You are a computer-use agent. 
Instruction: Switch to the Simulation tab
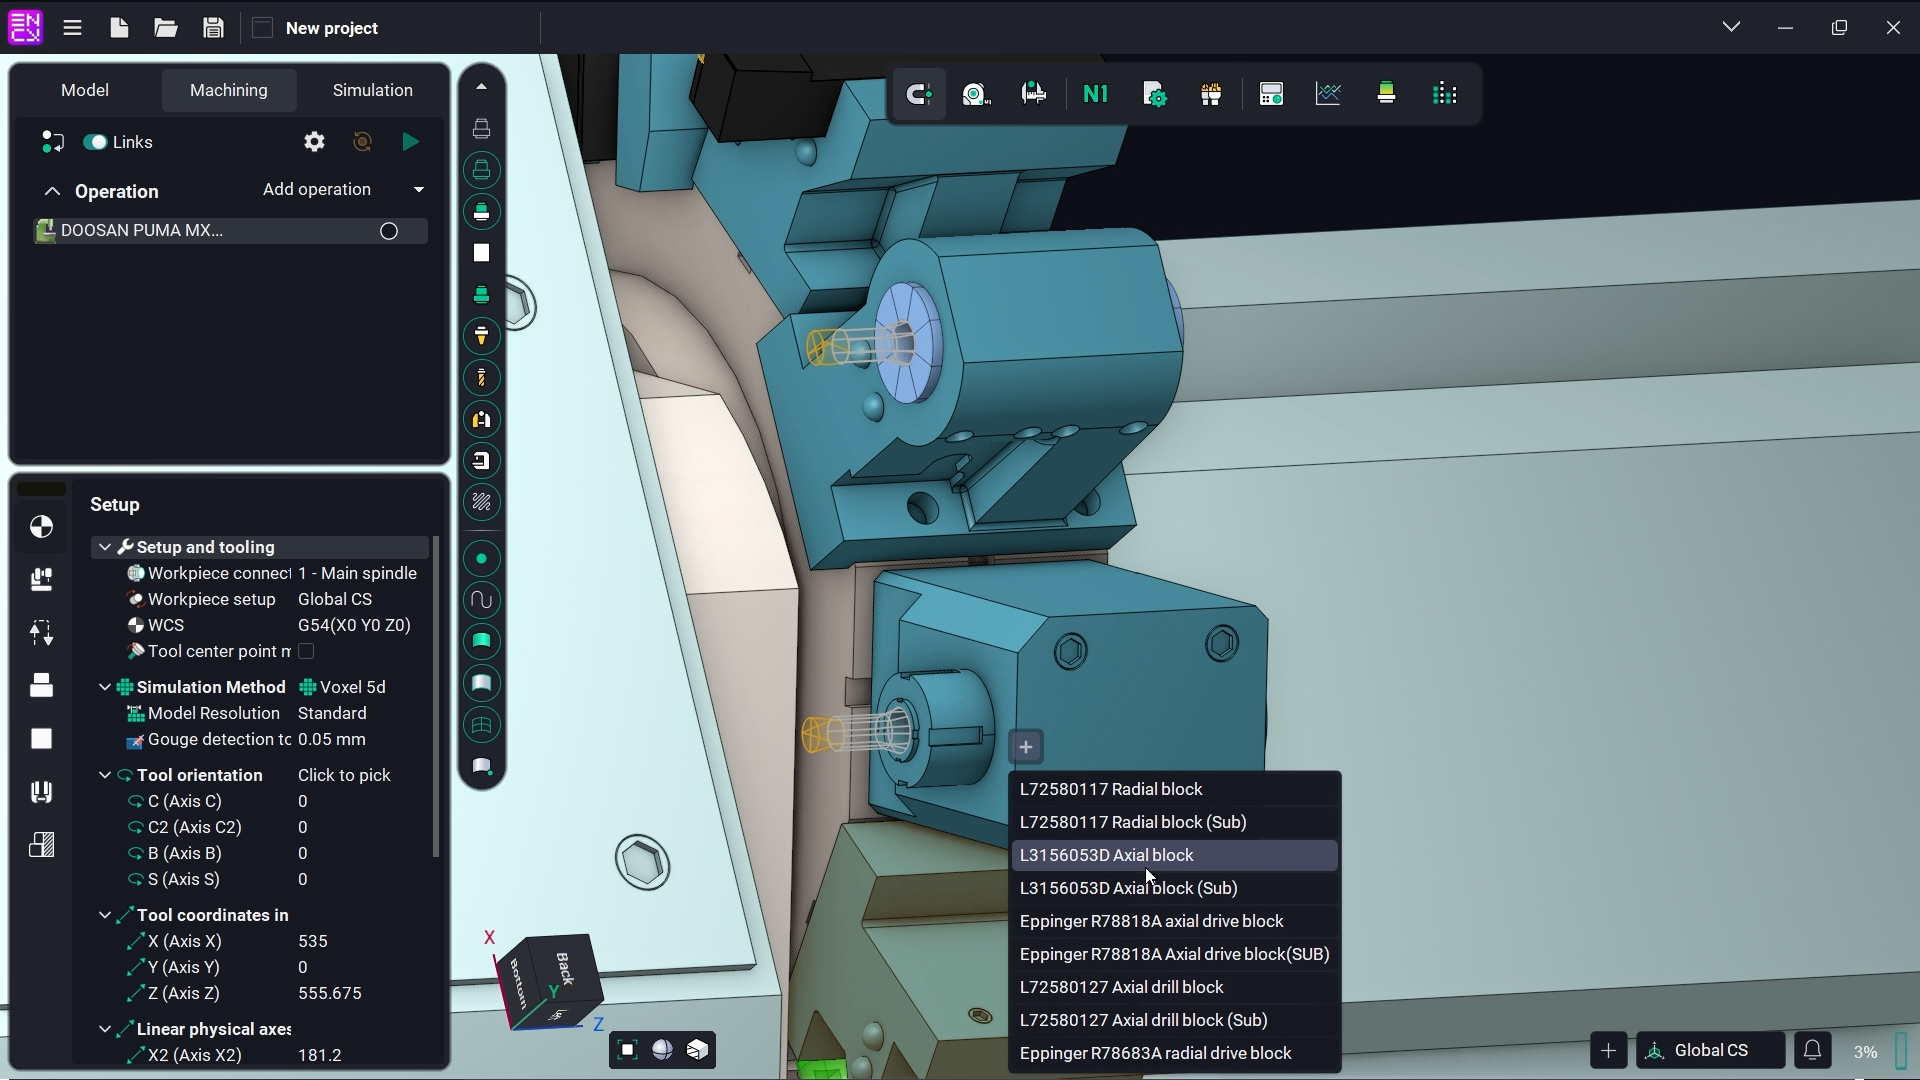[372, 90]
